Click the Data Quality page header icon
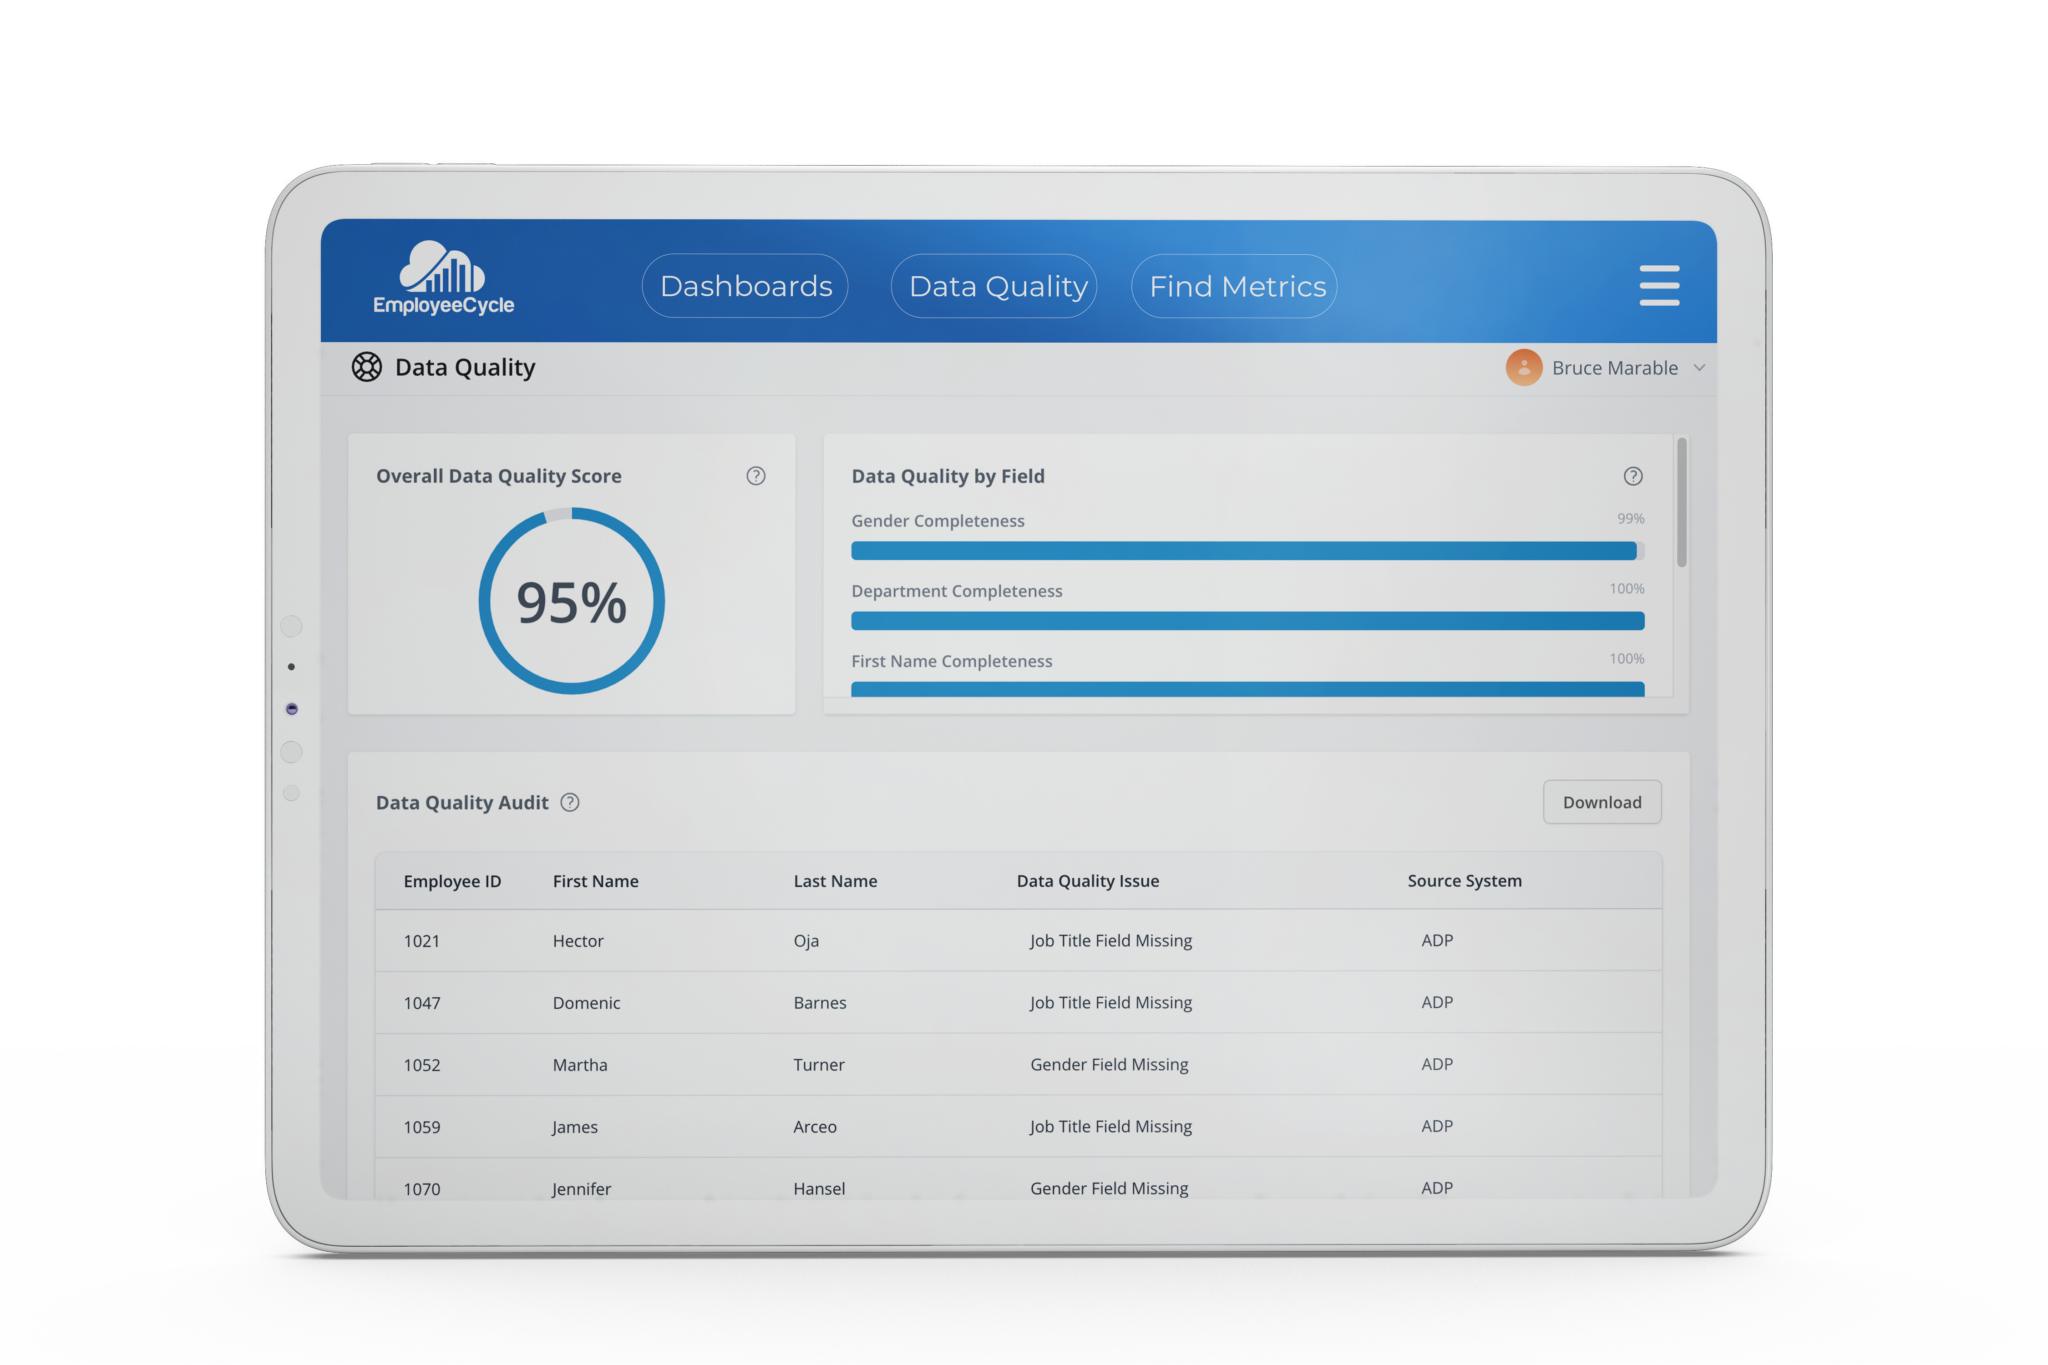The height and width of the screenshot is (1365, 2048). [366, 367]
